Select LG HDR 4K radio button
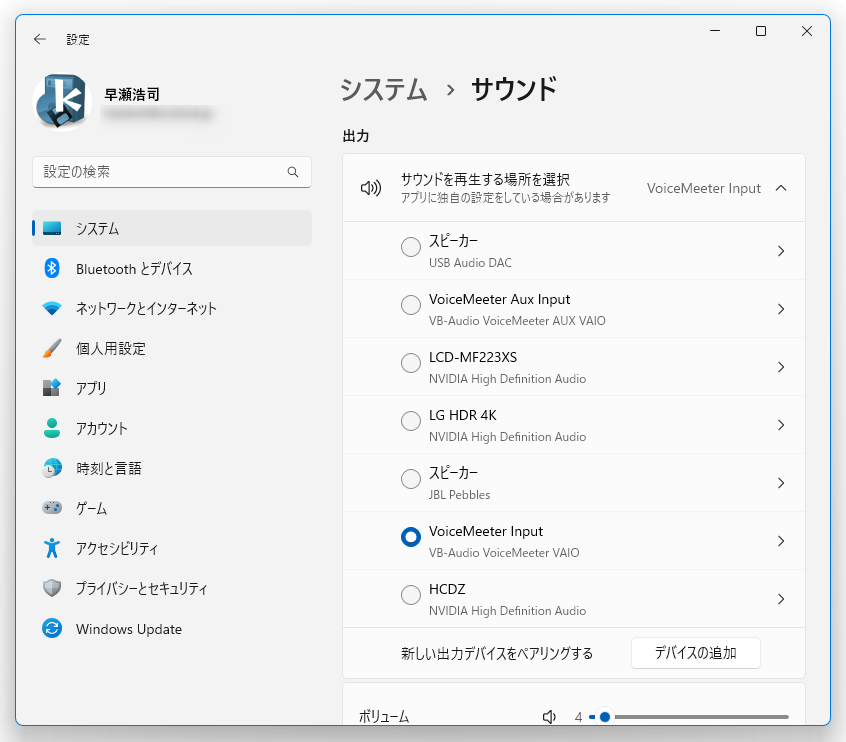 [411, 421]
